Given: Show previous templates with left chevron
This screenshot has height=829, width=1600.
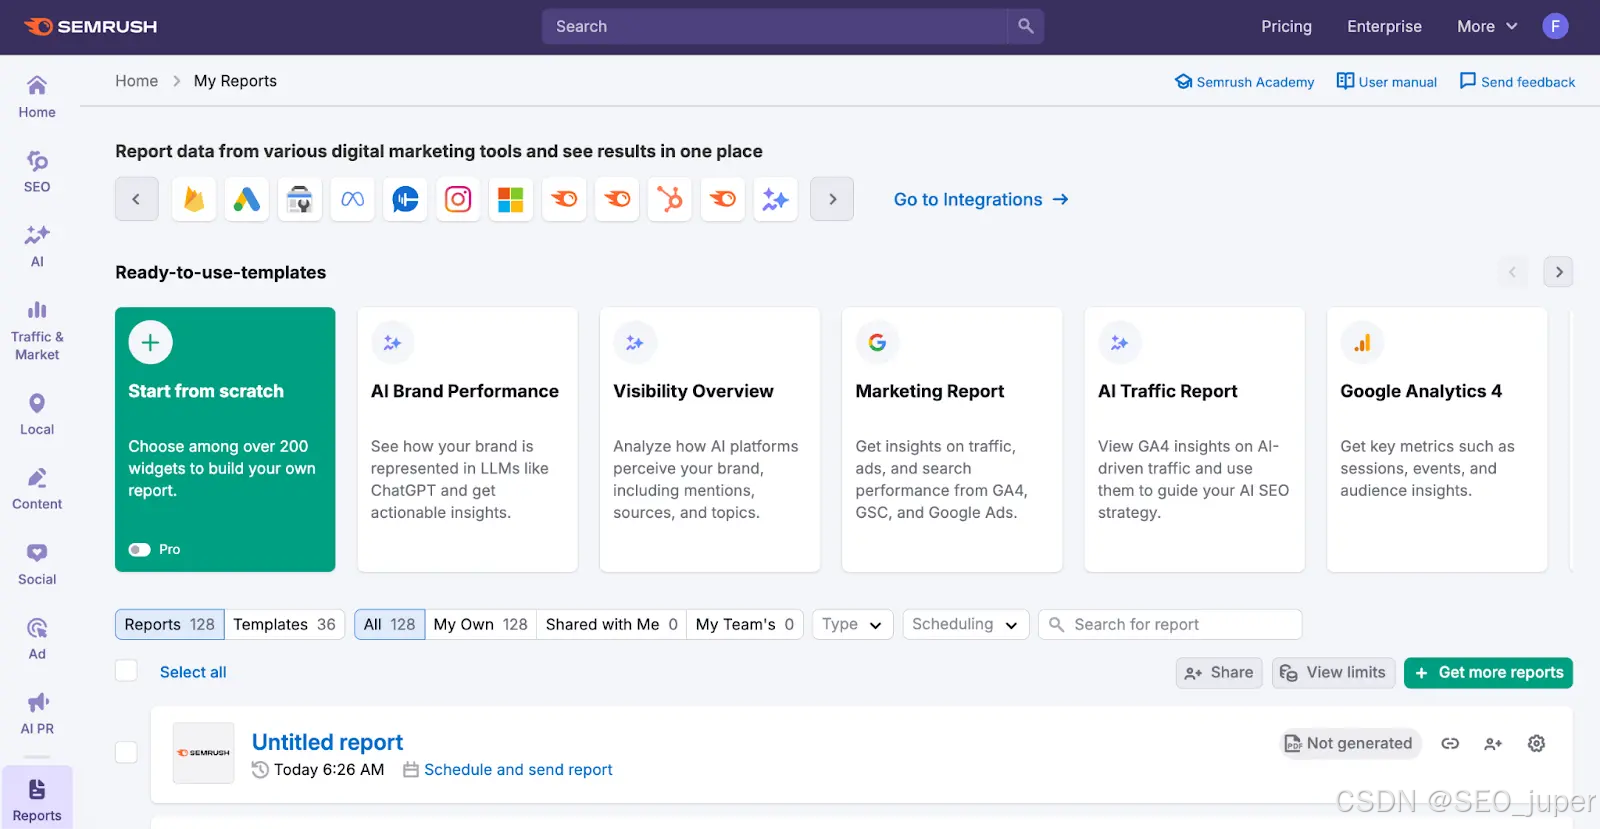Looking at the screenshot, I should tap(1512, 272).
